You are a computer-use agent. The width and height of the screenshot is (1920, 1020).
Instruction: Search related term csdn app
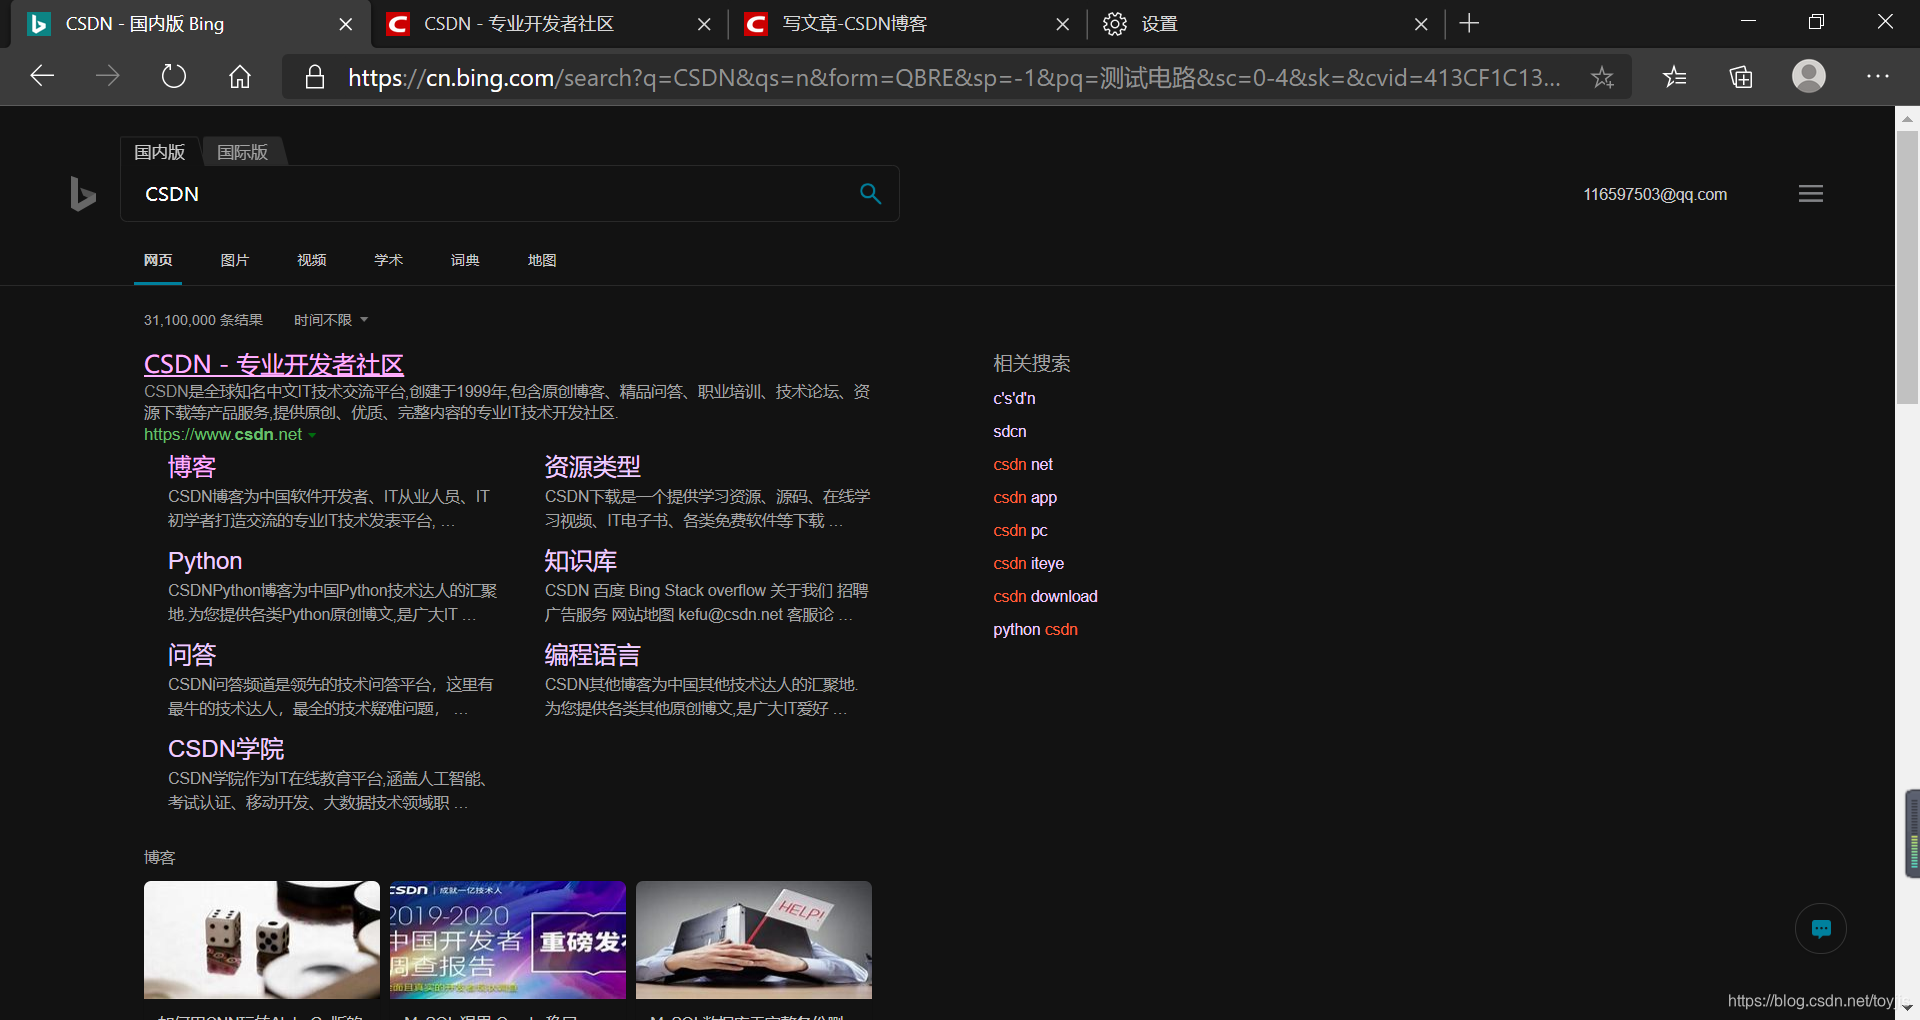pos(1025,497)
